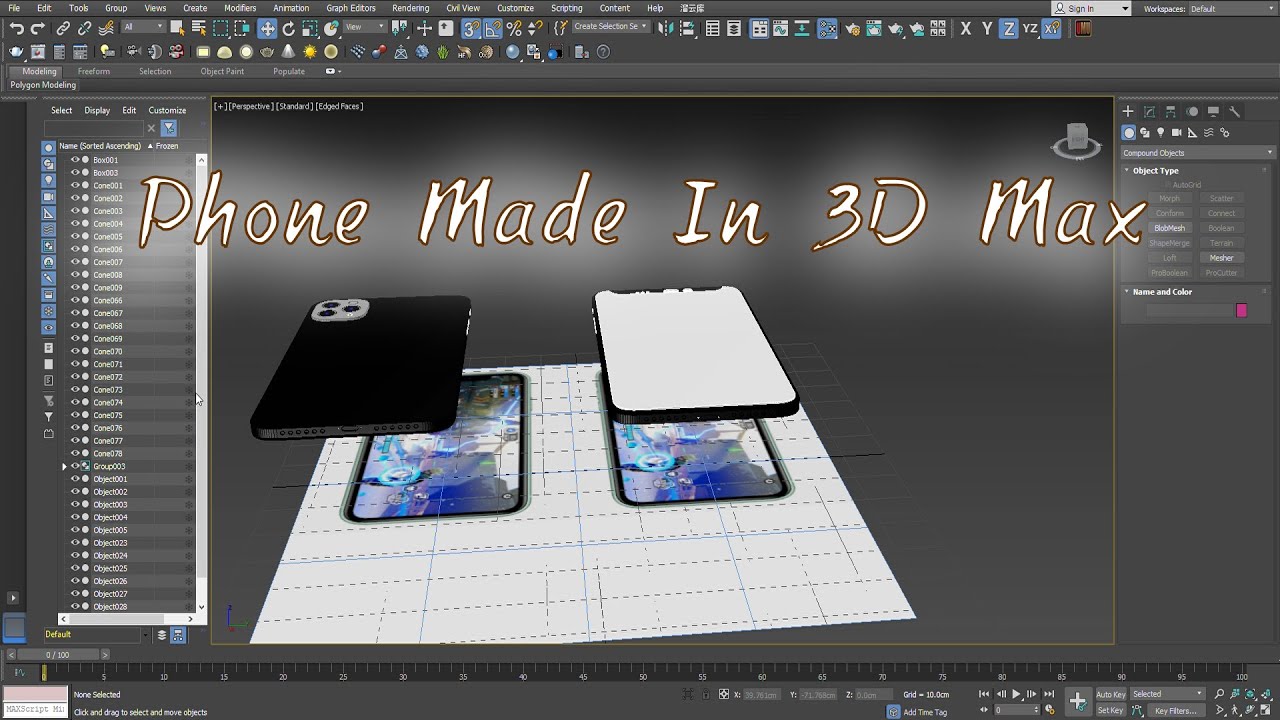Open the Compound Objects category dropdown
This screenshot has height=720, width=1280.
coord(1198,153)
